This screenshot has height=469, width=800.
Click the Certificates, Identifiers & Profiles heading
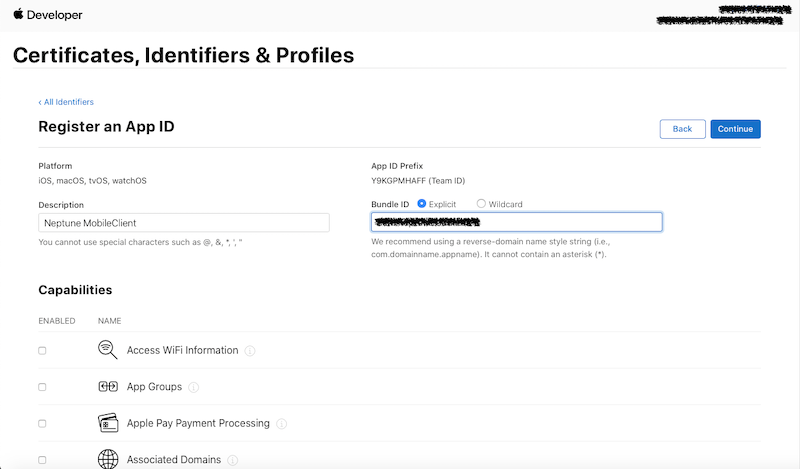[183, 55]
